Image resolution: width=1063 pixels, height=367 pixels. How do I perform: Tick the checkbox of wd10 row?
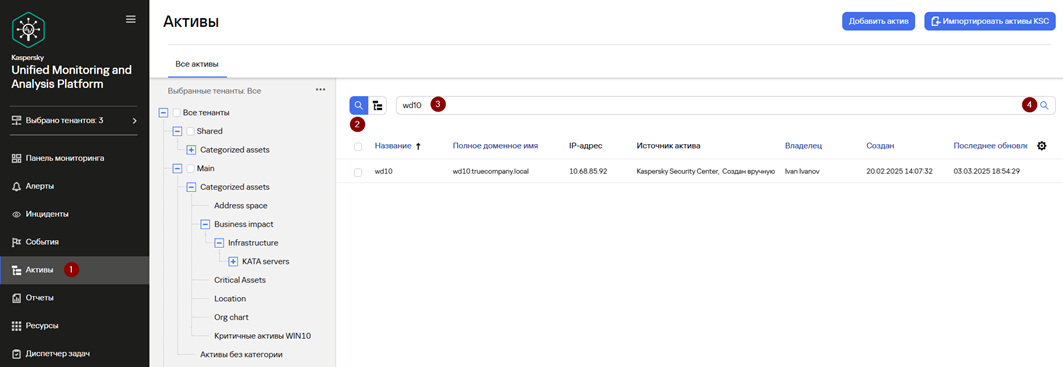pyautogui.click(x=358, y=172)
